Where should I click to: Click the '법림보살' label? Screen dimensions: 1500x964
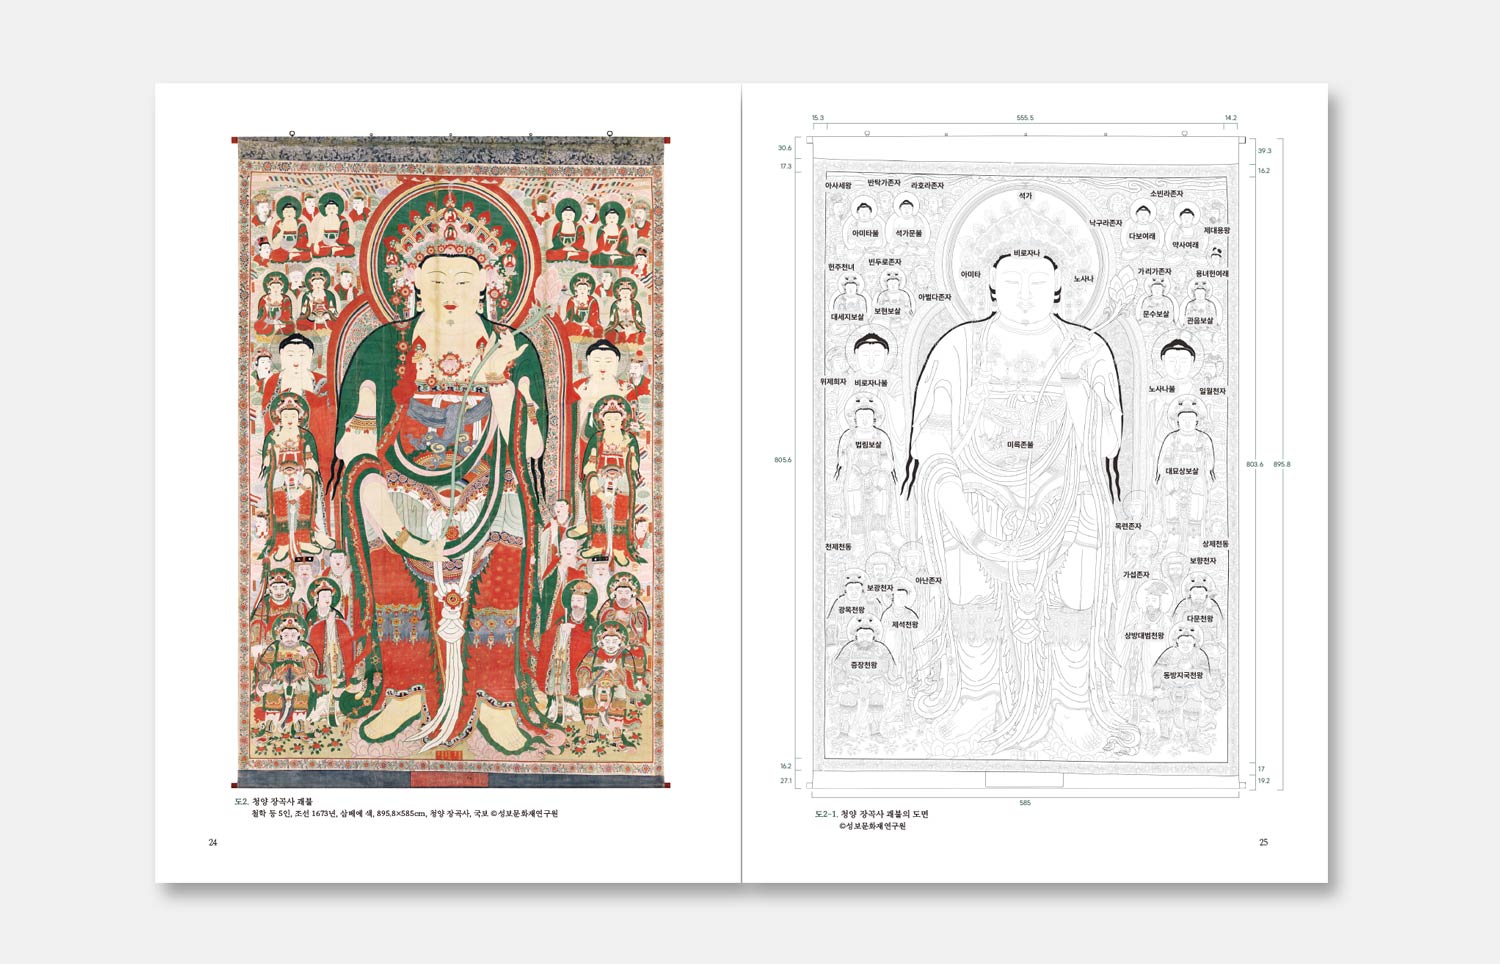(x=868, y=444)
